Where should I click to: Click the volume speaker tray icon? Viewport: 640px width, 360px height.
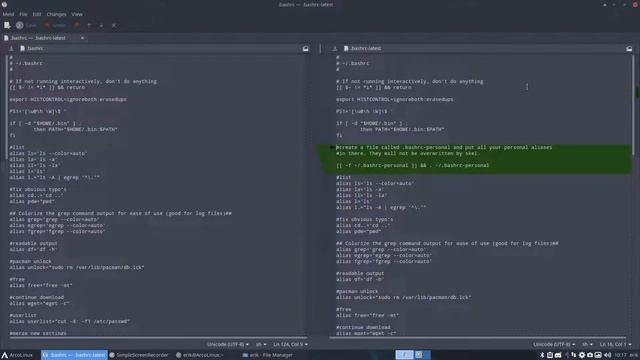607,355
